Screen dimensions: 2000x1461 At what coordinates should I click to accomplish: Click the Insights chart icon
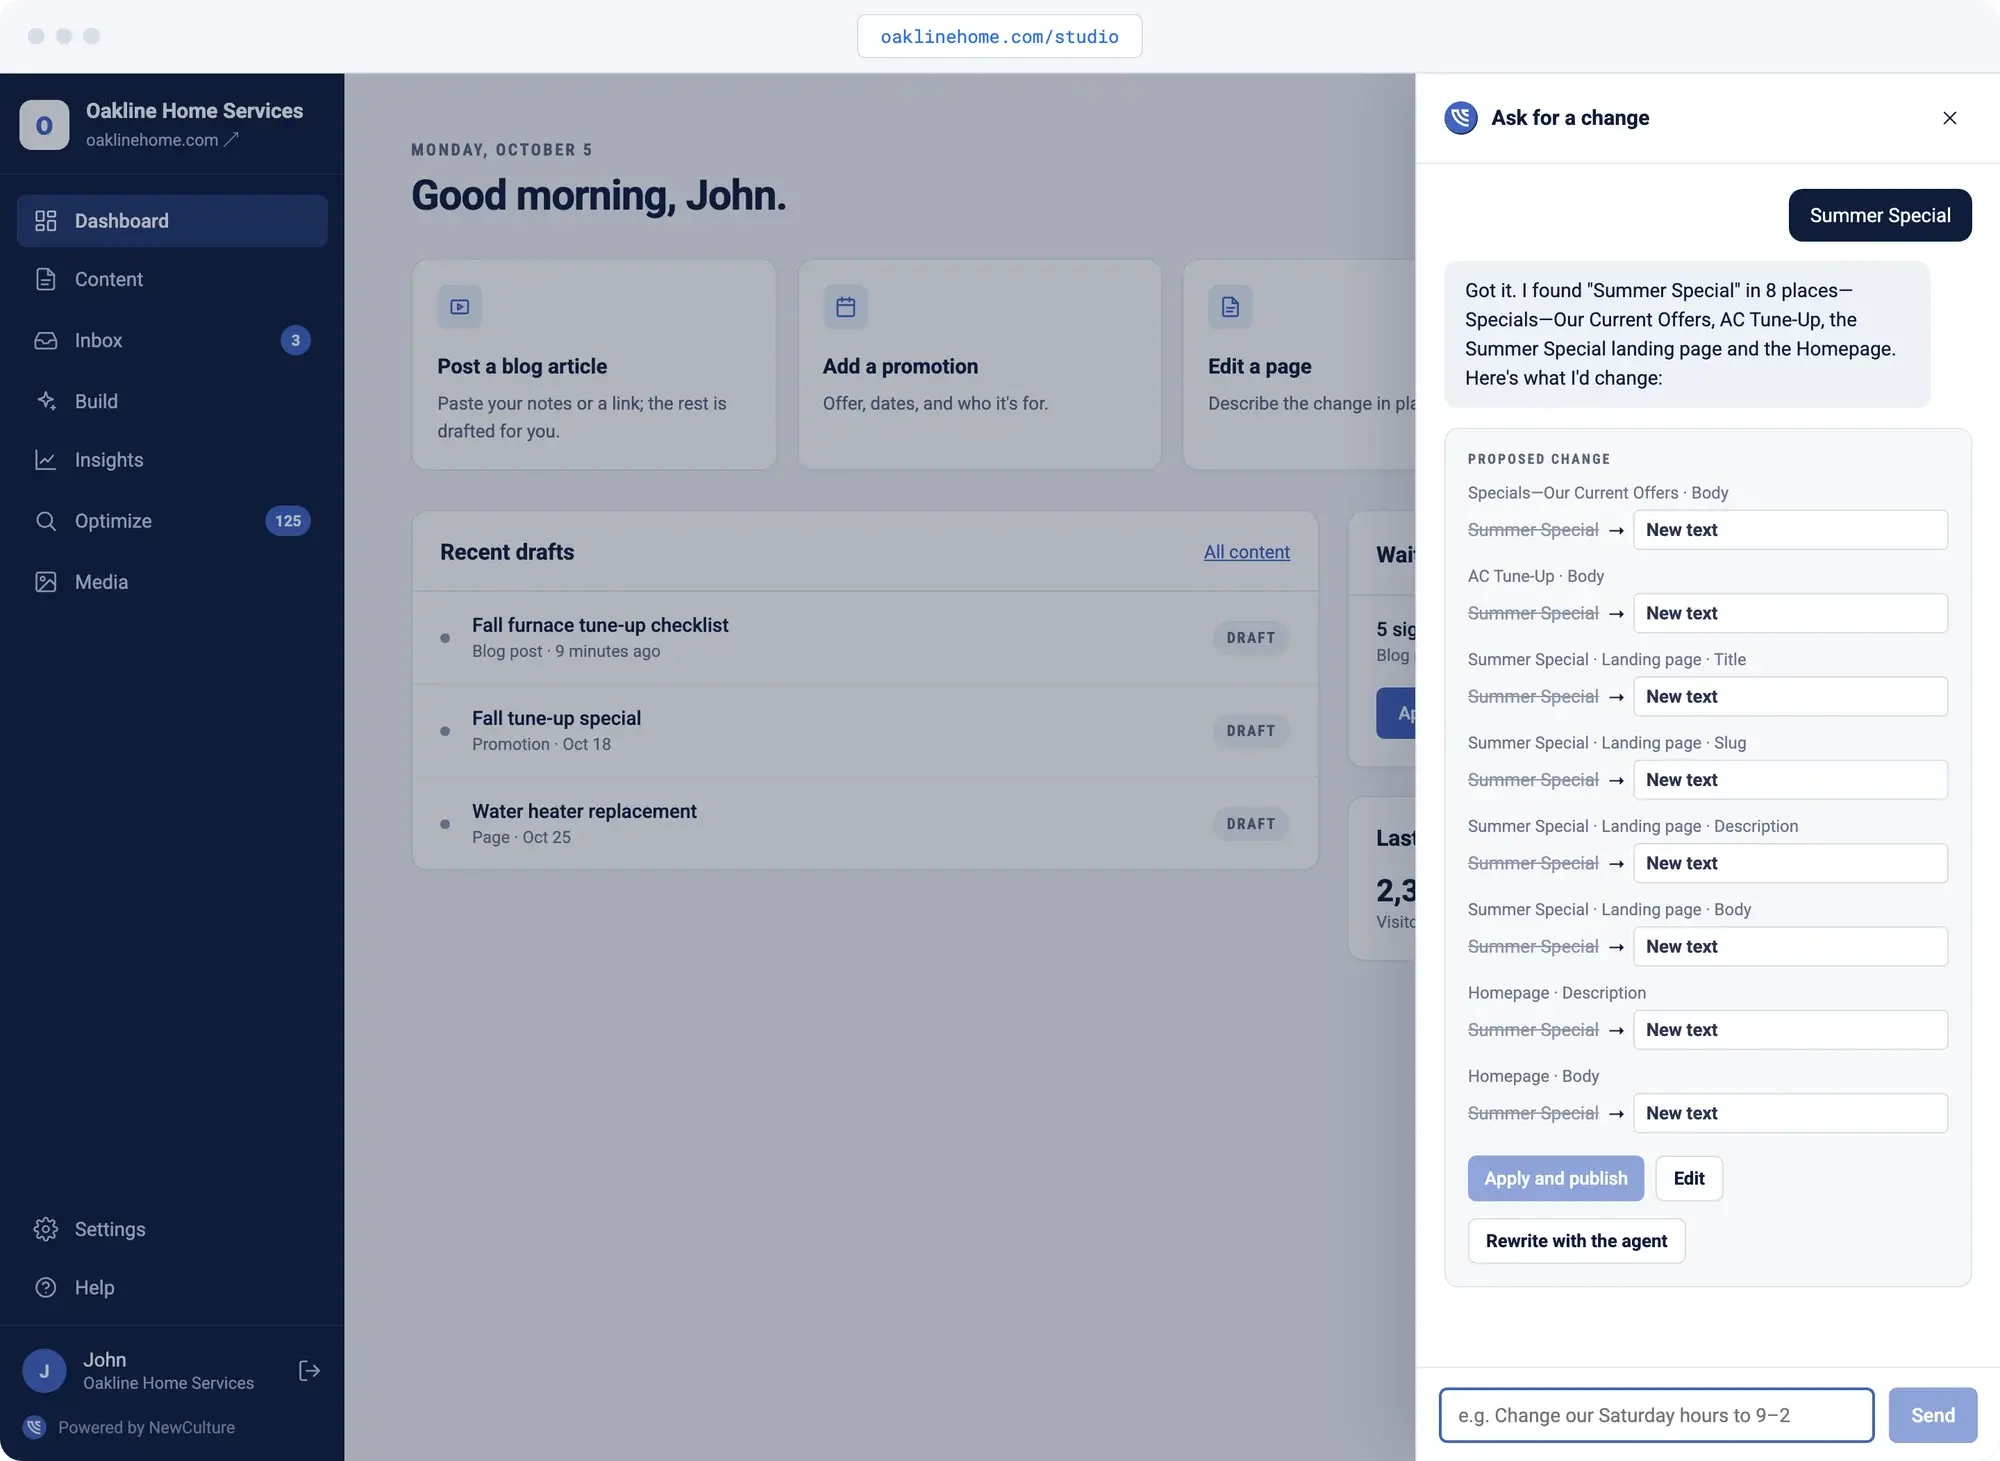pyautogui.click(x=46, y=460)
